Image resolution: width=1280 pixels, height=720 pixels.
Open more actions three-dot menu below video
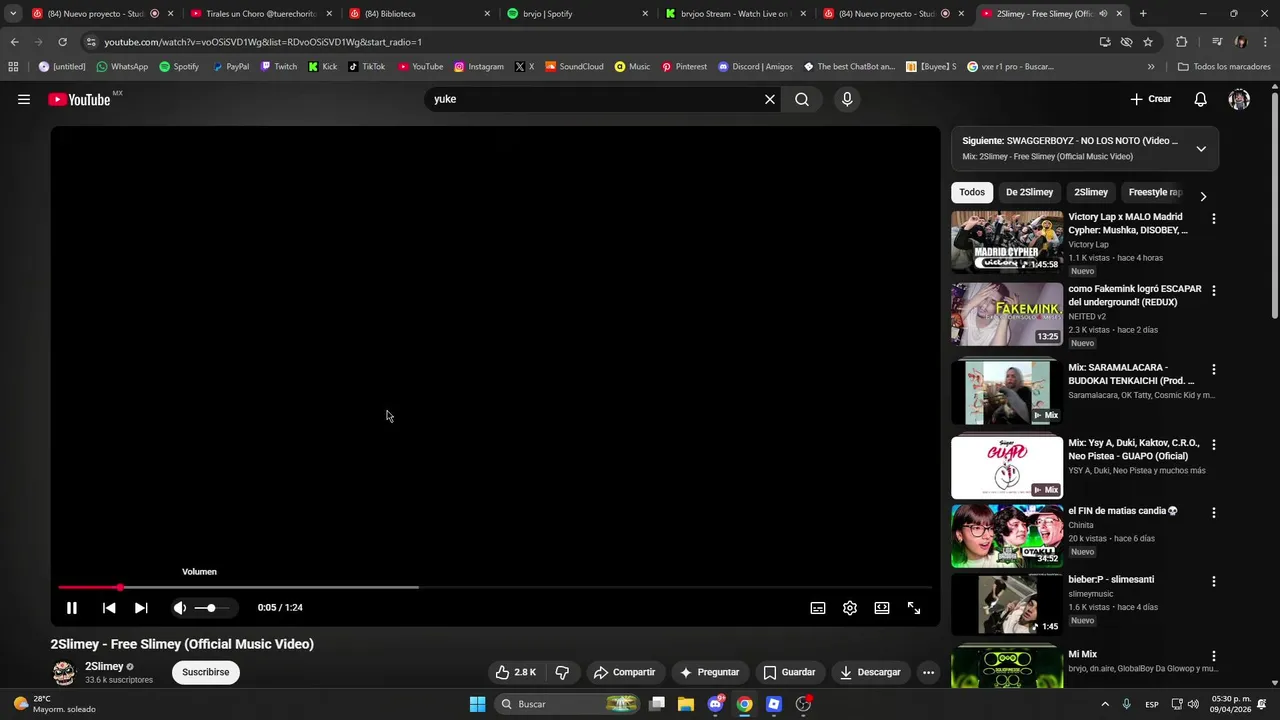[x=928, y=672]
